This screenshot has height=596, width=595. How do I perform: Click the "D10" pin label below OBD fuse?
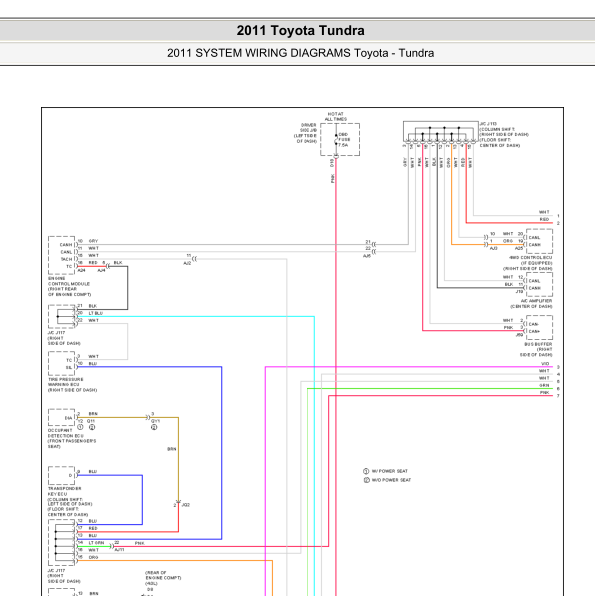(x=332, y=163)
